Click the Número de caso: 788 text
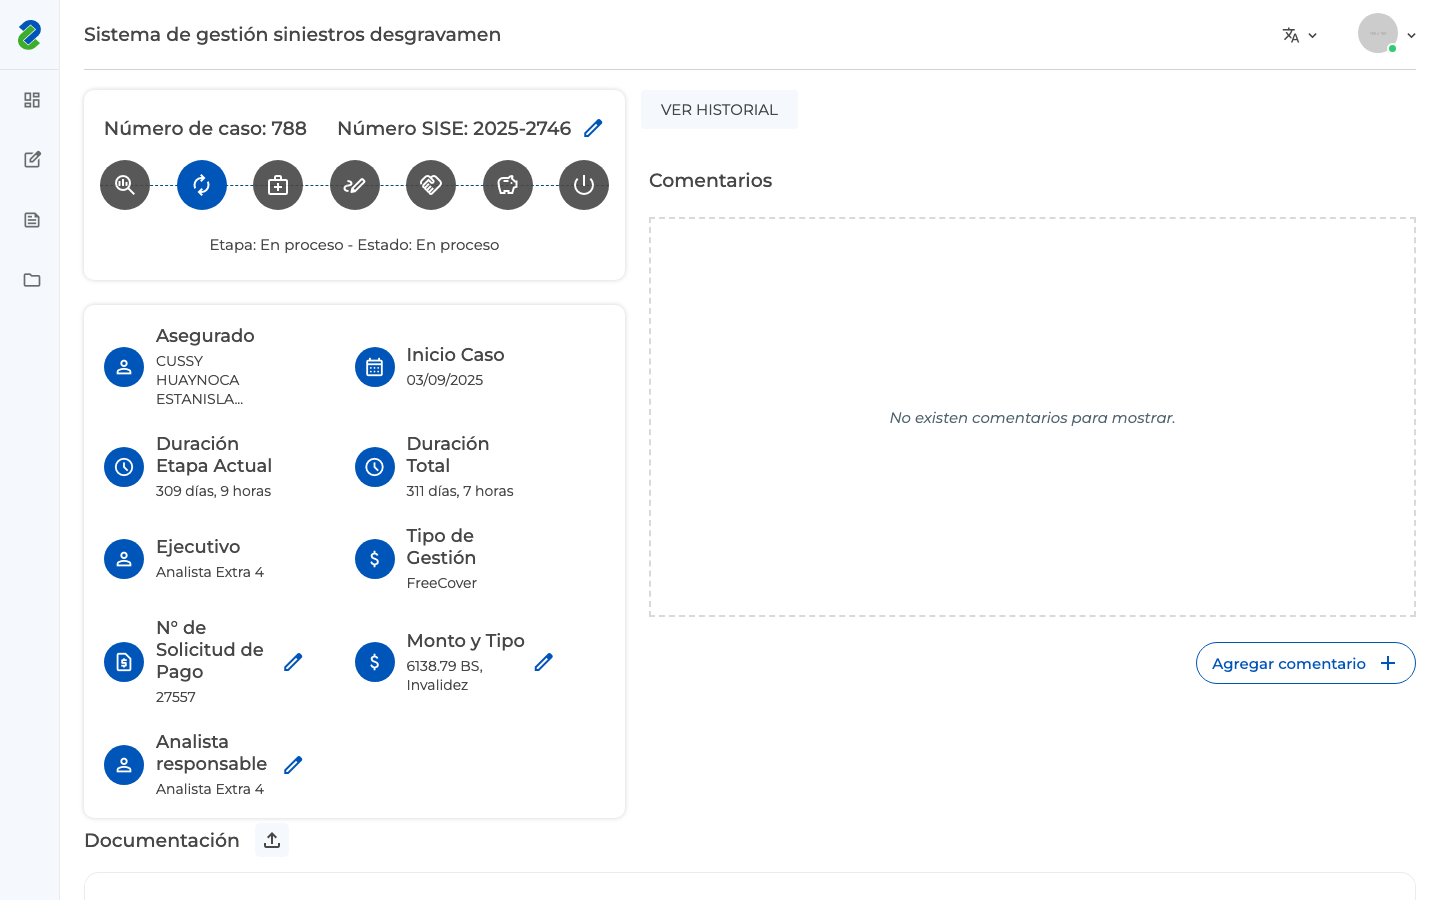Viewport: 1440px width, 900px height. click(x=205, y=128)
